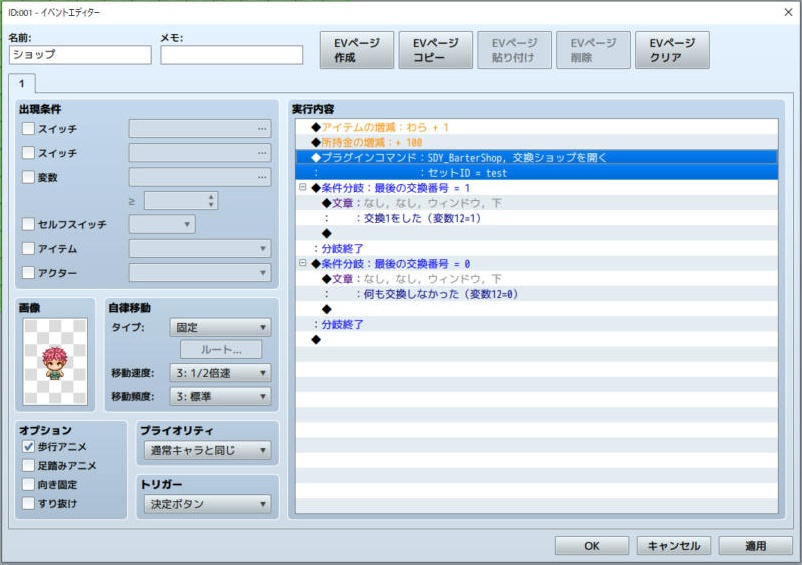Image resolution: width=802 pixels, height=565 pixels.
Task: Click the variable value stepper arrows
Action: click(211, 200)
